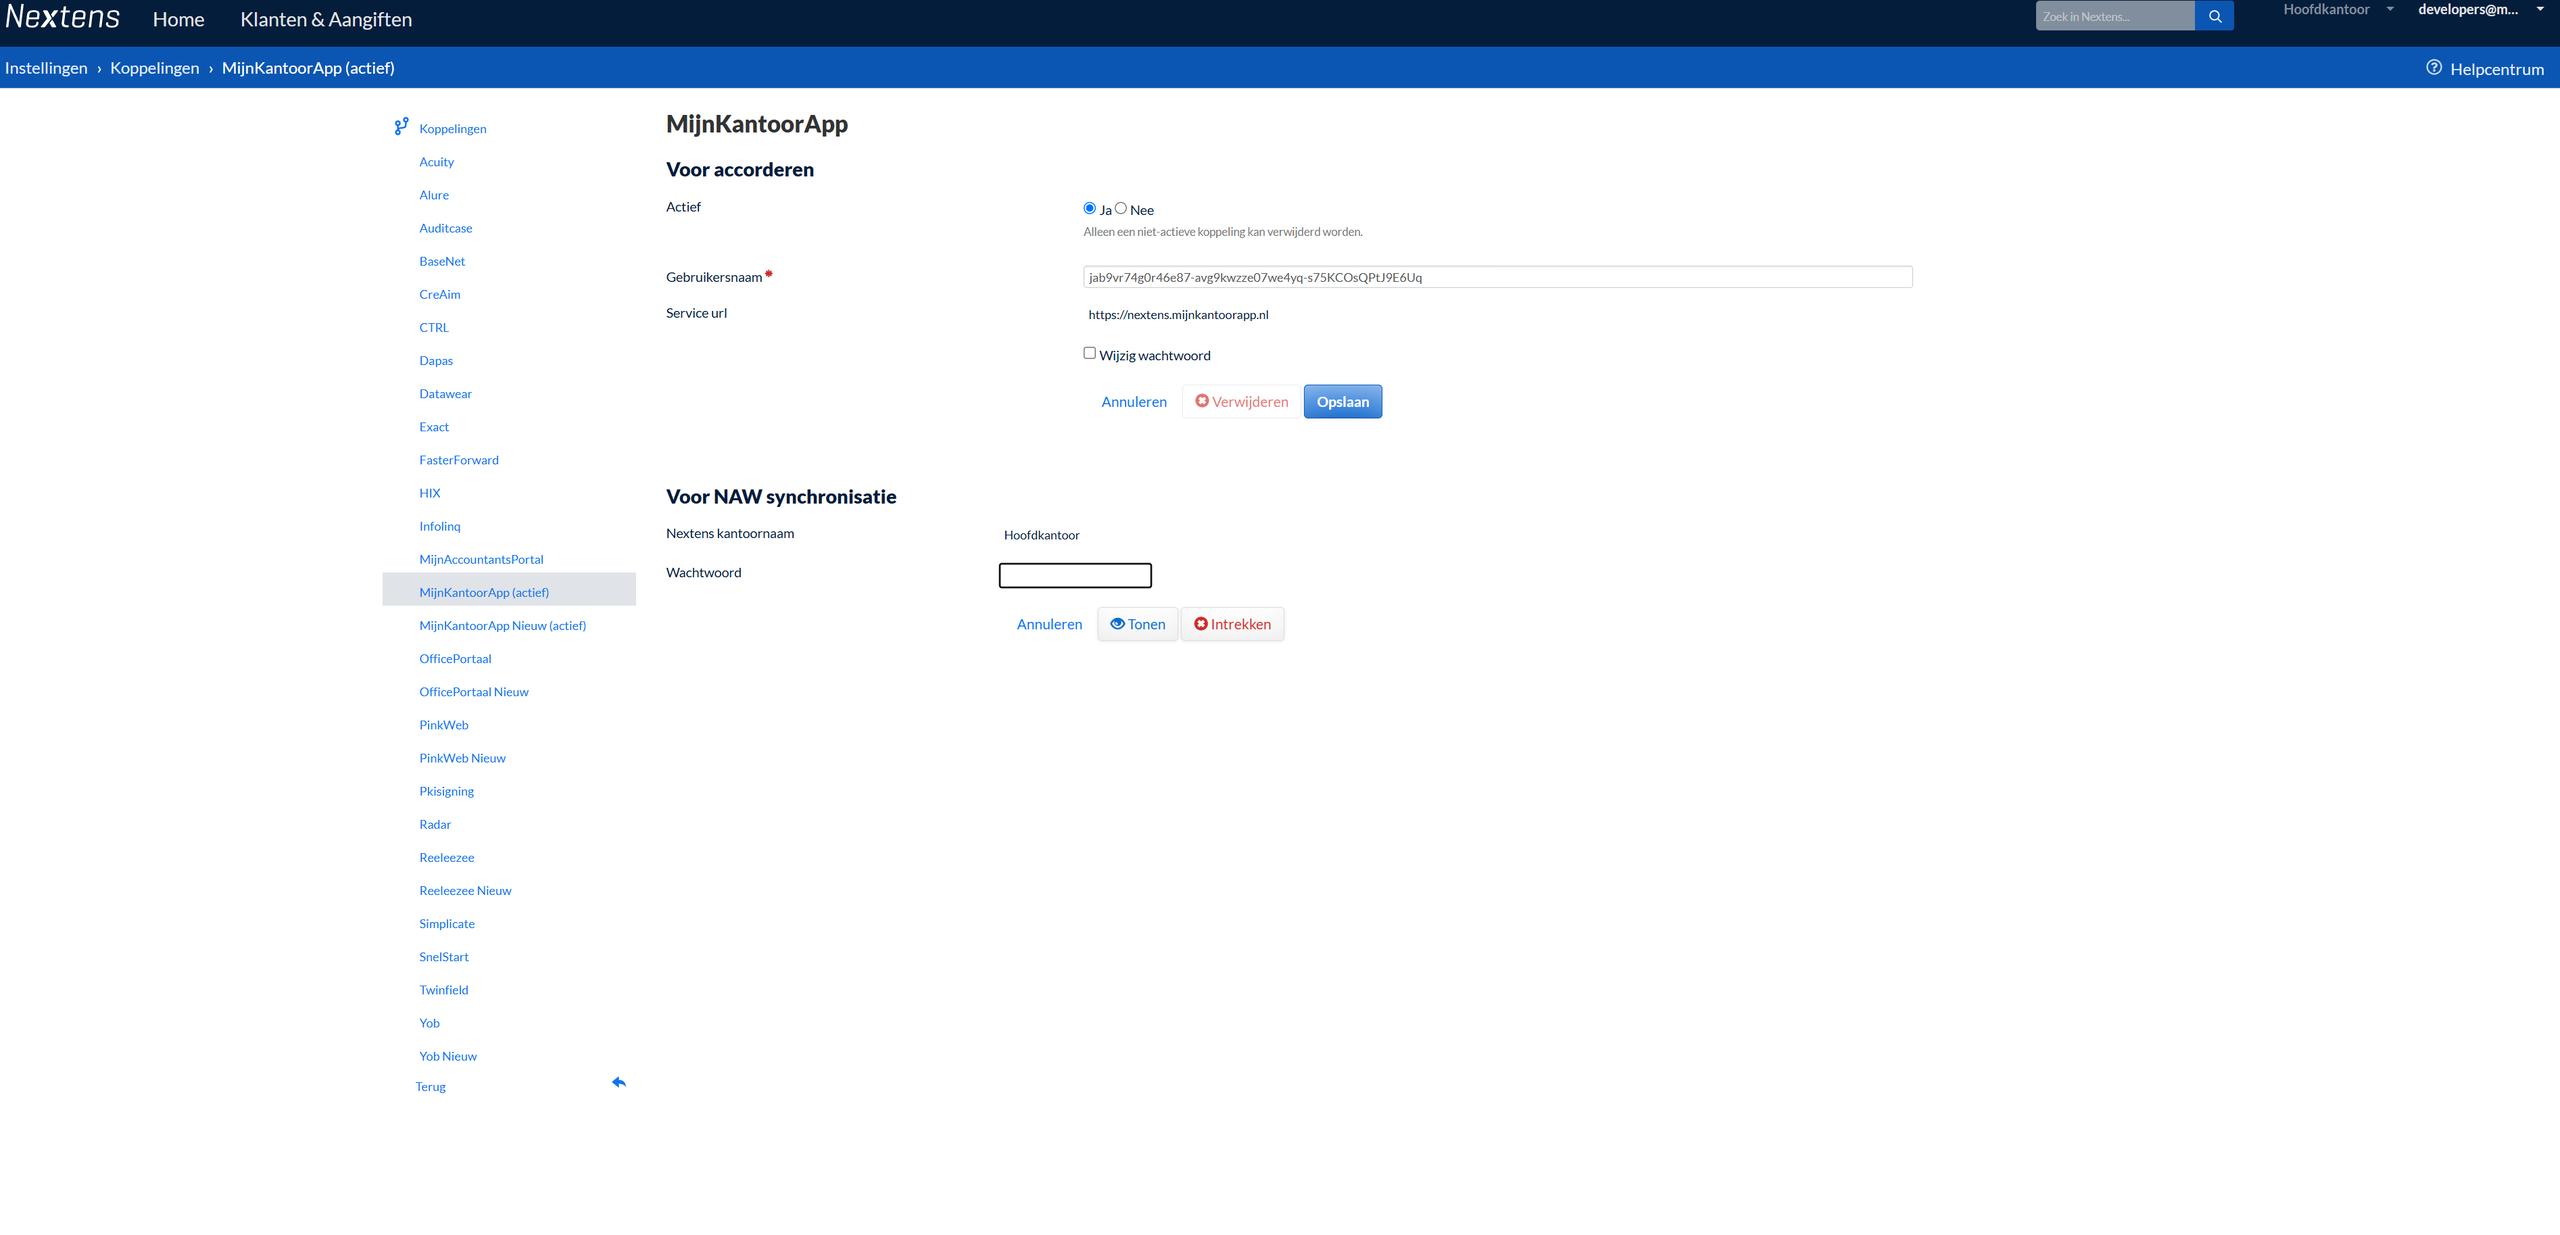
Task: Click the Koppelingen branch icon in sidebar
Action: point(401,127)
